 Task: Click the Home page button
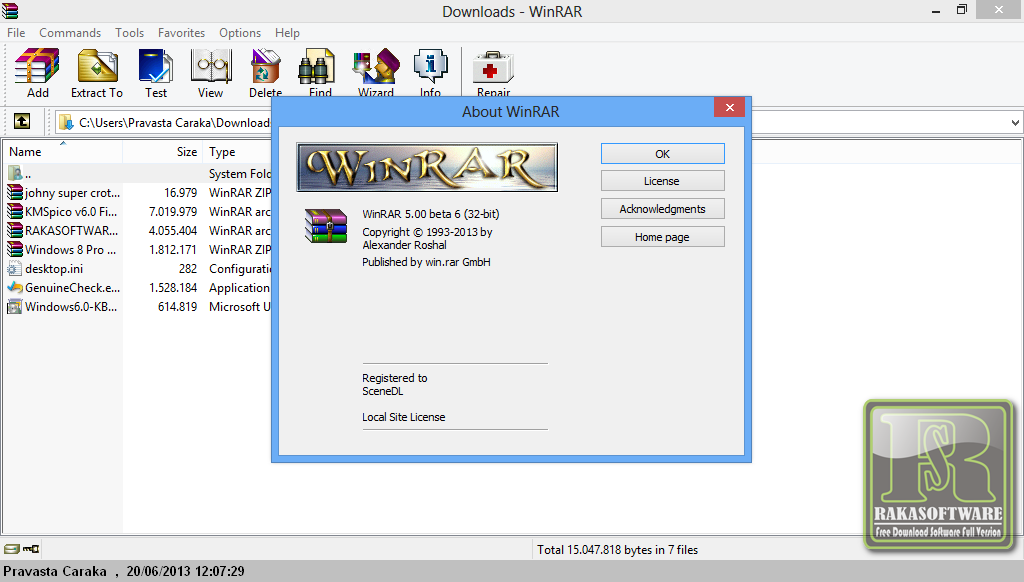662,237
